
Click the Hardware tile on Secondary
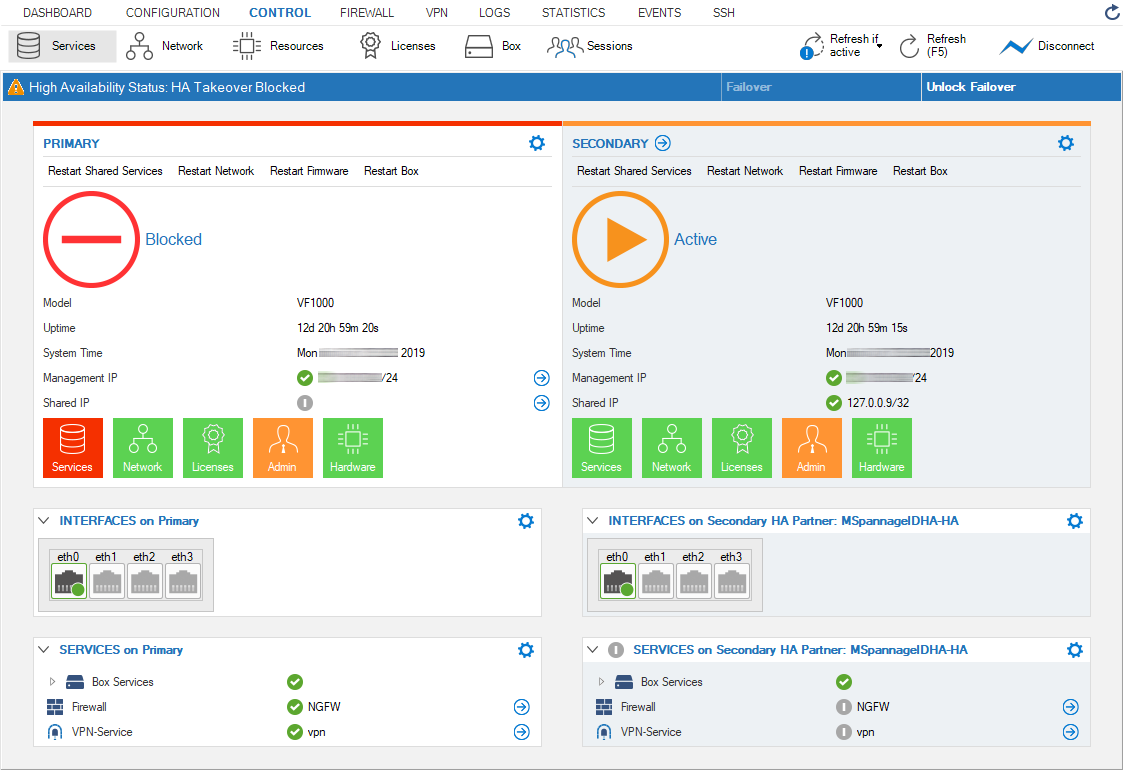(882, 448)
